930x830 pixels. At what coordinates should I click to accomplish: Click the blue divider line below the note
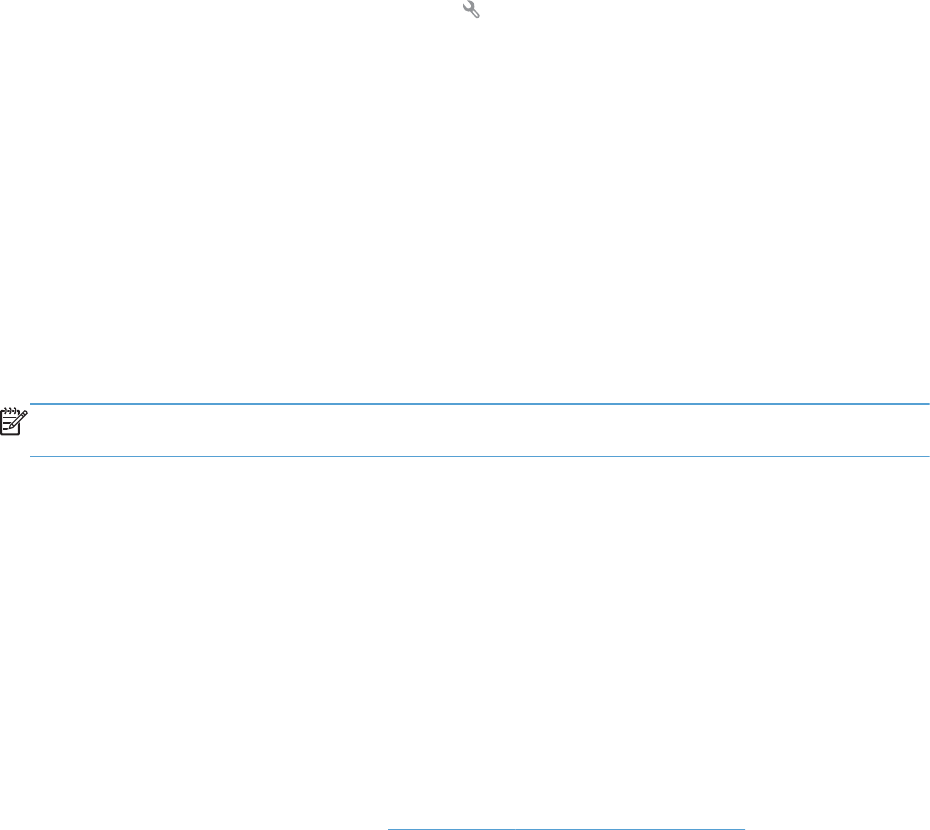[x=479, y=456]
